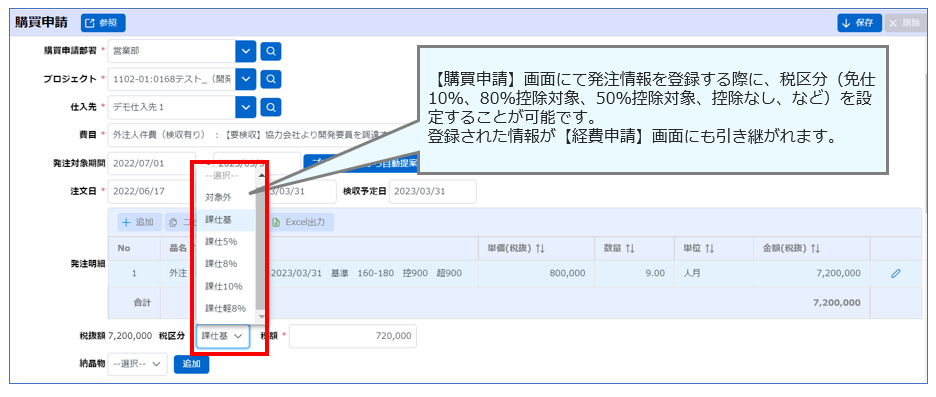The image size is (936, 397).
Task: Choose the highlighted 課仕基 list option
Action: point(226,220)
